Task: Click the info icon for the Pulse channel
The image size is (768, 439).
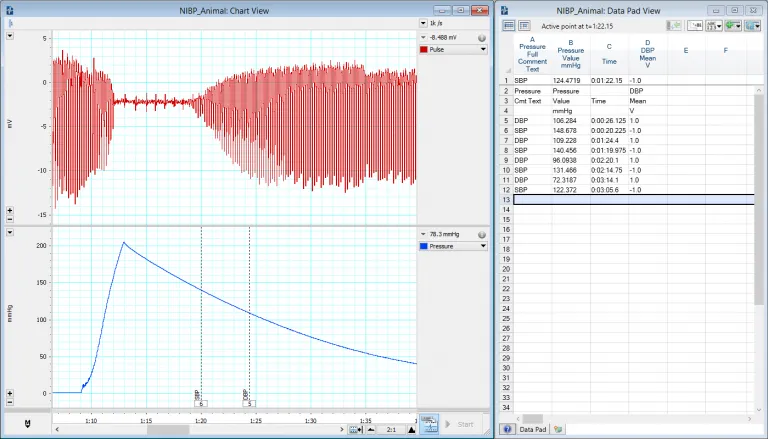Action: pyautogui.click(x=482, y=37)
